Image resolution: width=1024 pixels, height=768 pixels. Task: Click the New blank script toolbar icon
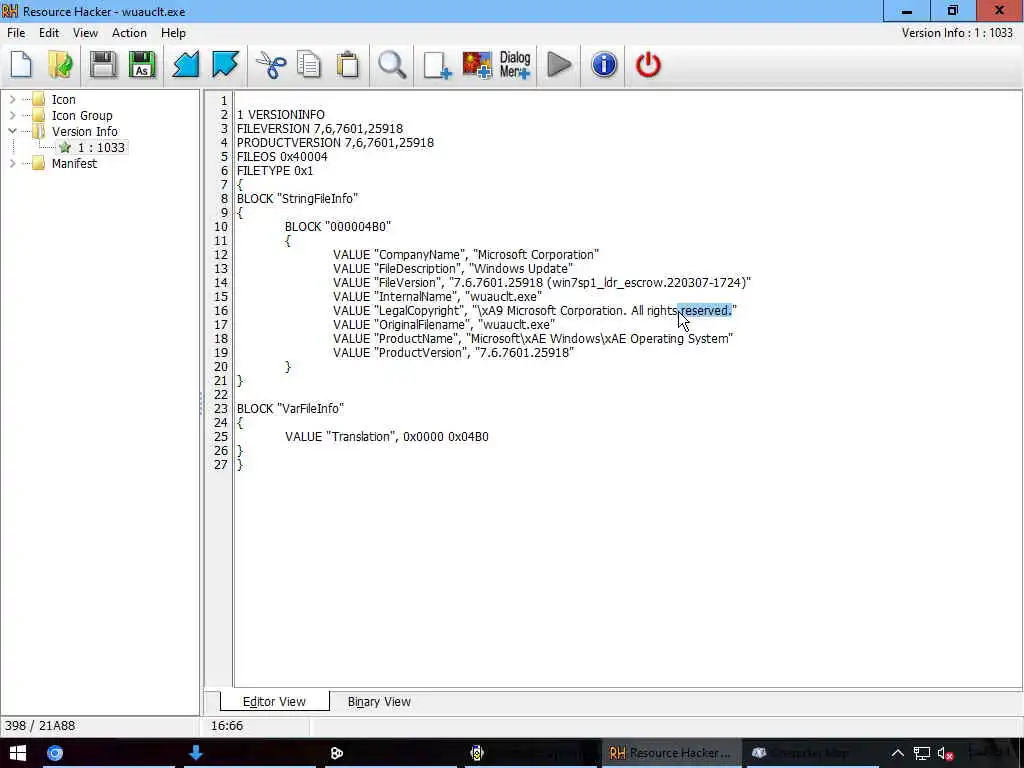click(22, 65)
